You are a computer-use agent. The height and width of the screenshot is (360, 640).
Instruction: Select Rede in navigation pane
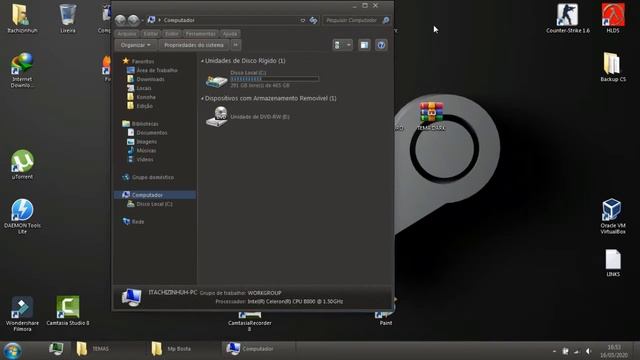click(x=138, y=222)
